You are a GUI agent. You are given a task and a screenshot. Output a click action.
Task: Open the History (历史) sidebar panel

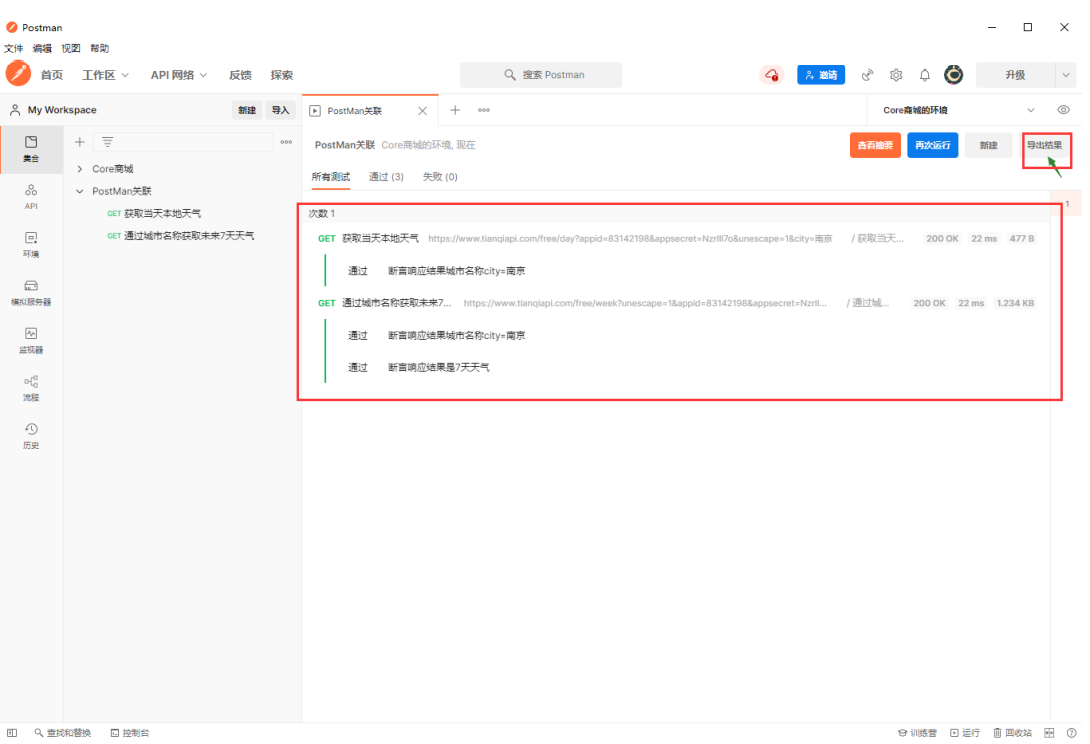coord(31,437)
